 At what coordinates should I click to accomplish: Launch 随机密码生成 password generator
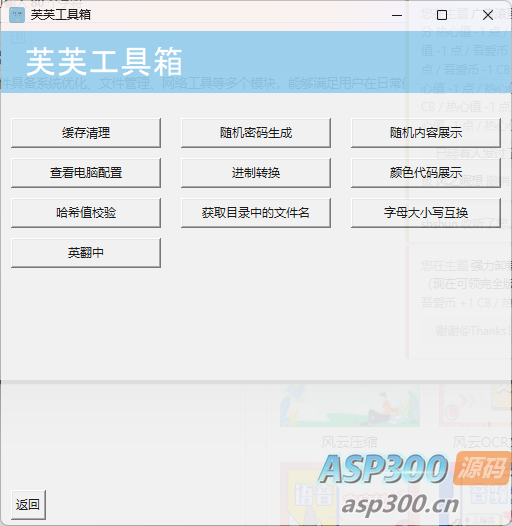tap(256, 133)
